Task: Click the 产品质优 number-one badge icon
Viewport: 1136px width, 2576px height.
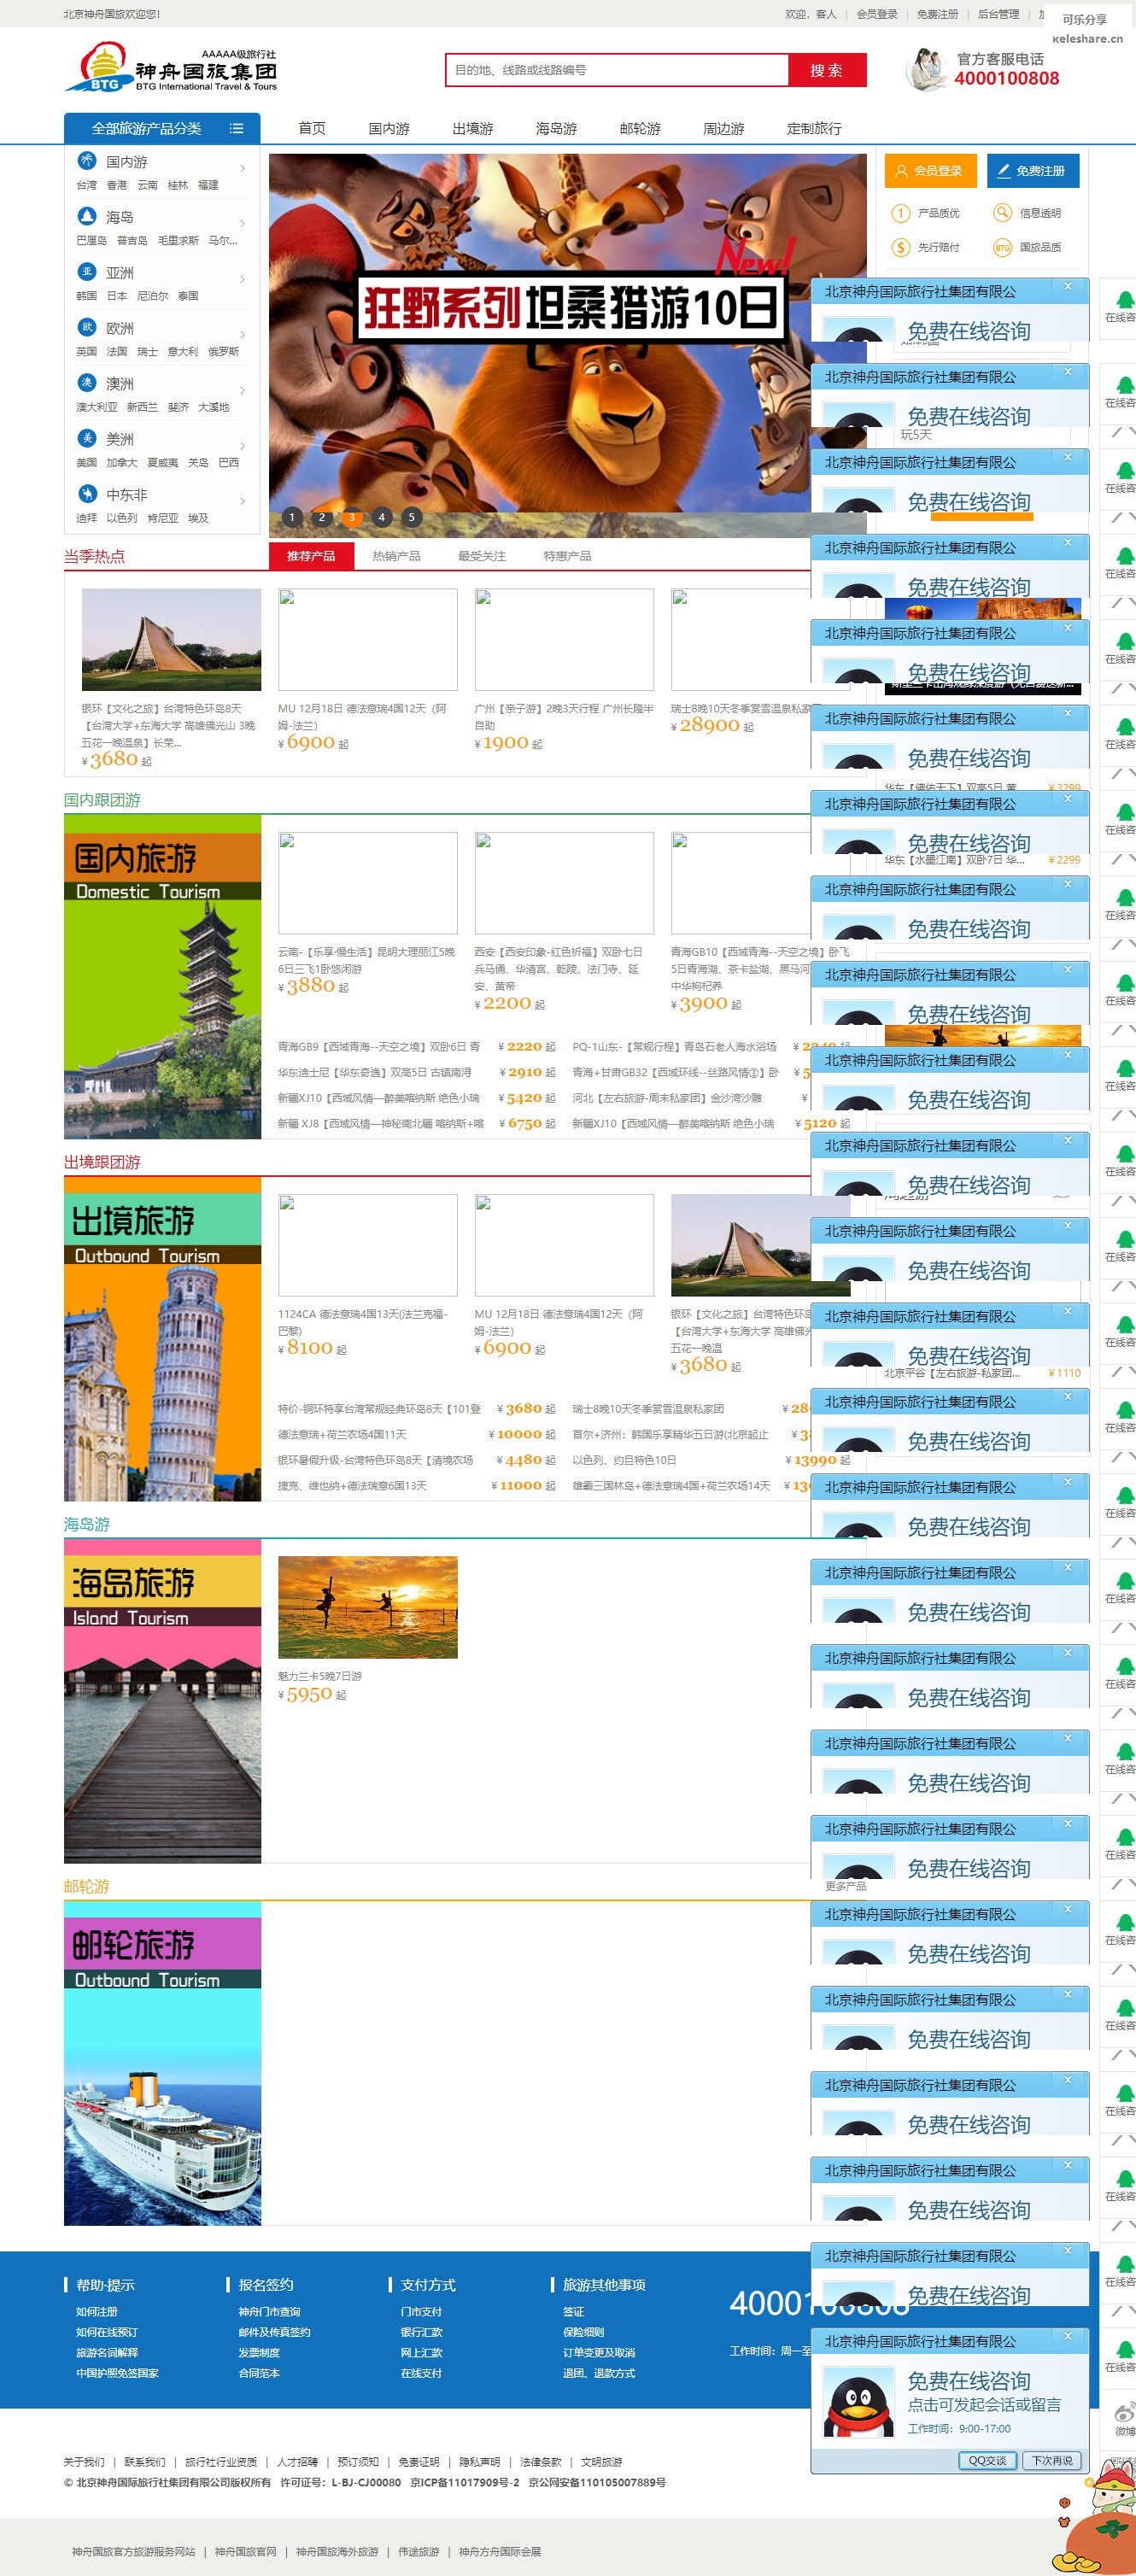Action: [901, 213]
